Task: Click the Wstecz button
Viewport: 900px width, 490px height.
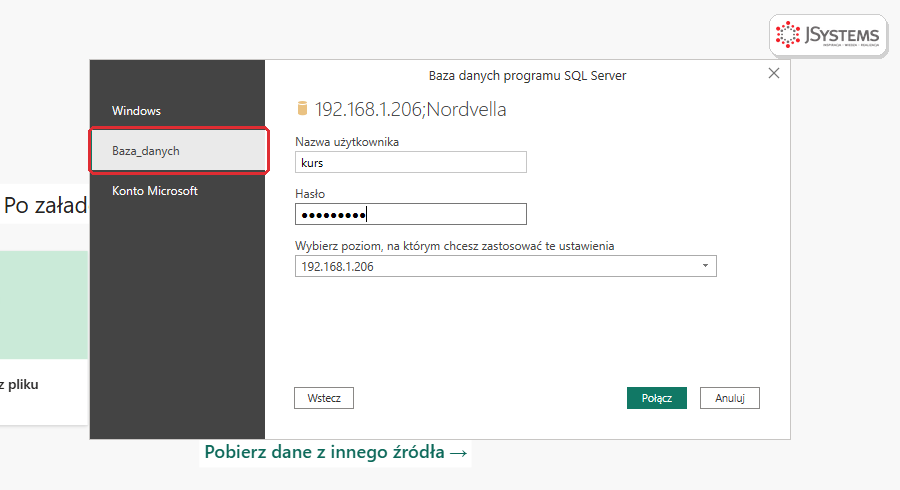Action: (x=324, y=398)
